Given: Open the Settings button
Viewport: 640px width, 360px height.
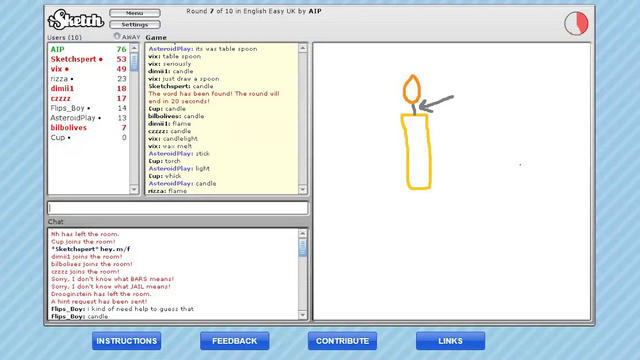Looking at the screenshot, I should tap(135, 24).
